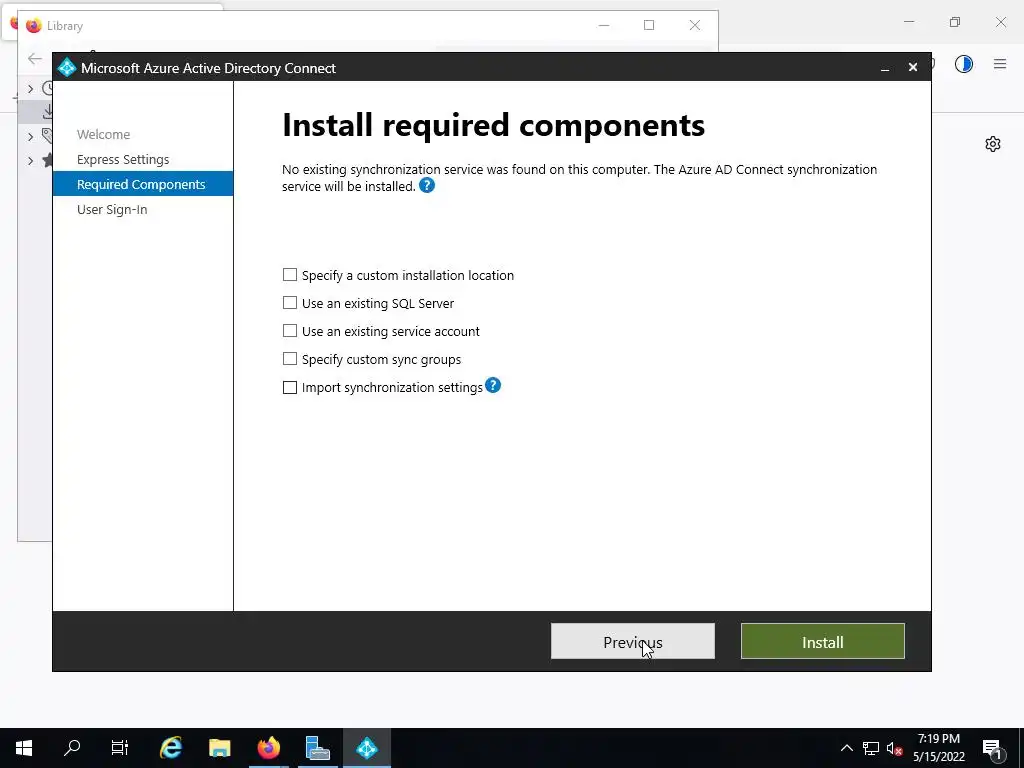1024x768 pixels.
Task: Open Firefox from the taskbar
Action: coord(268,748)
